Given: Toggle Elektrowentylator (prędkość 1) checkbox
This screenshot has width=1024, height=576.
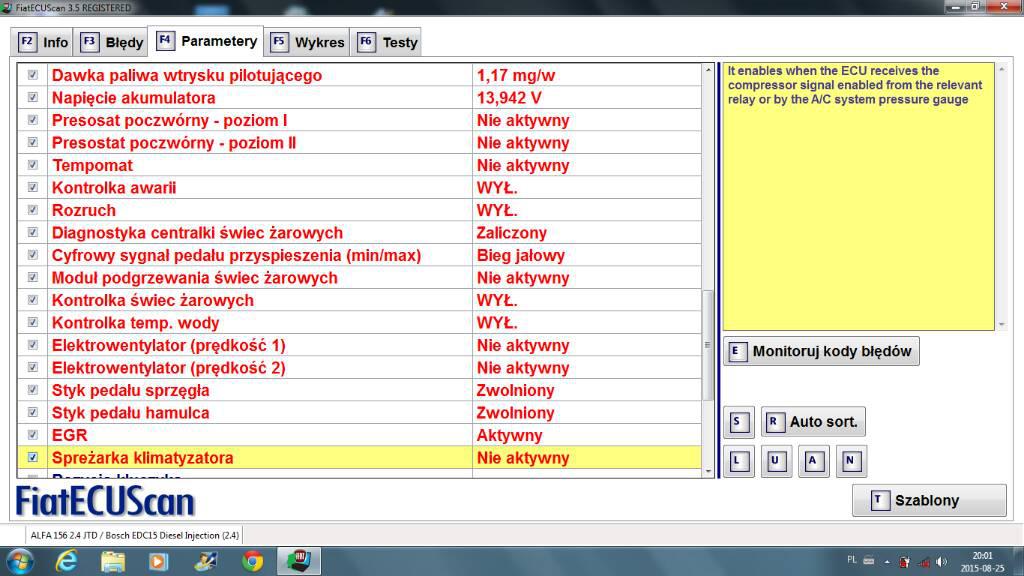Looking at the screenshot, I should click(x=33, y=345).
